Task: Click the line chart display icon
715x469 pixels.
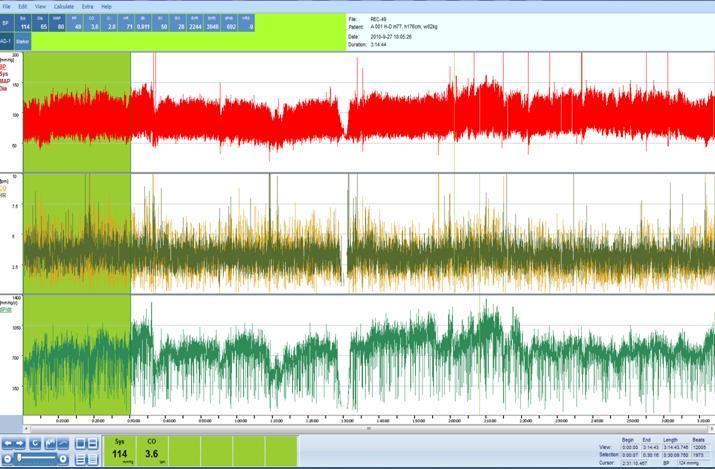Action: tap(63, 443)
